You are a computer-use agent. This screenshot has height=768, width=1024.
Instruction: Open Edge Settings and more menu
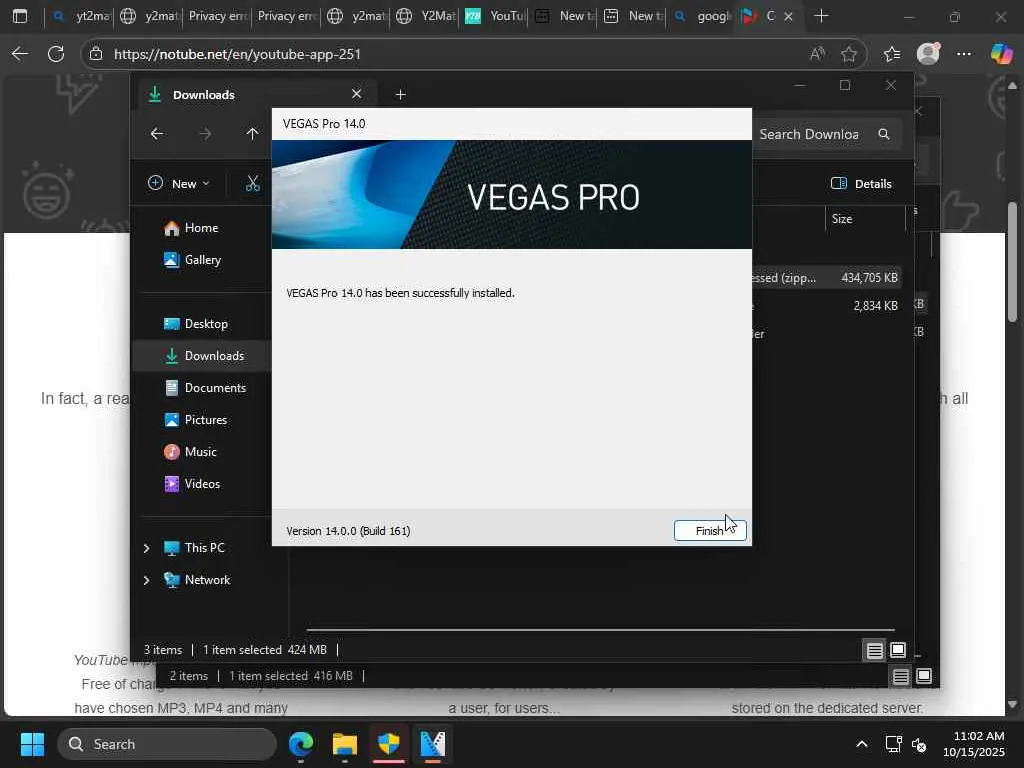(964, 54)
